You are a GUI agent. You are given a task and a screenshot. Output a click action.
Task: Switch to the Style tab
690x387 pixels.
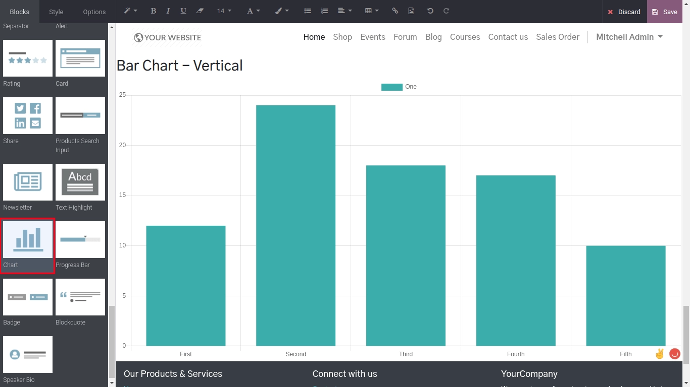click(56, 11)
